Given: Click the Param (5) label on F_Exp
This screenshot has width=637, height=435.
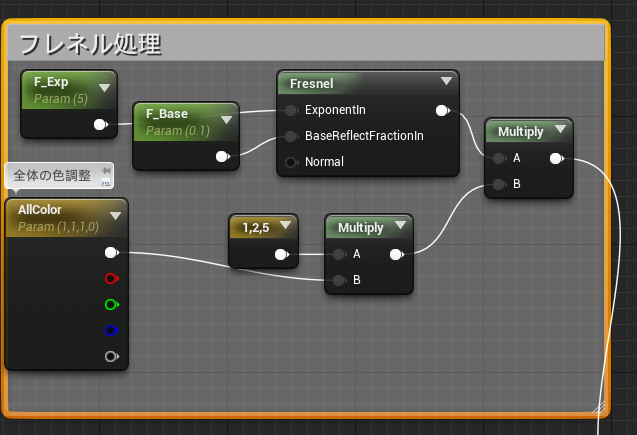Looking at the screenshot, I should (x=61, y=99).
